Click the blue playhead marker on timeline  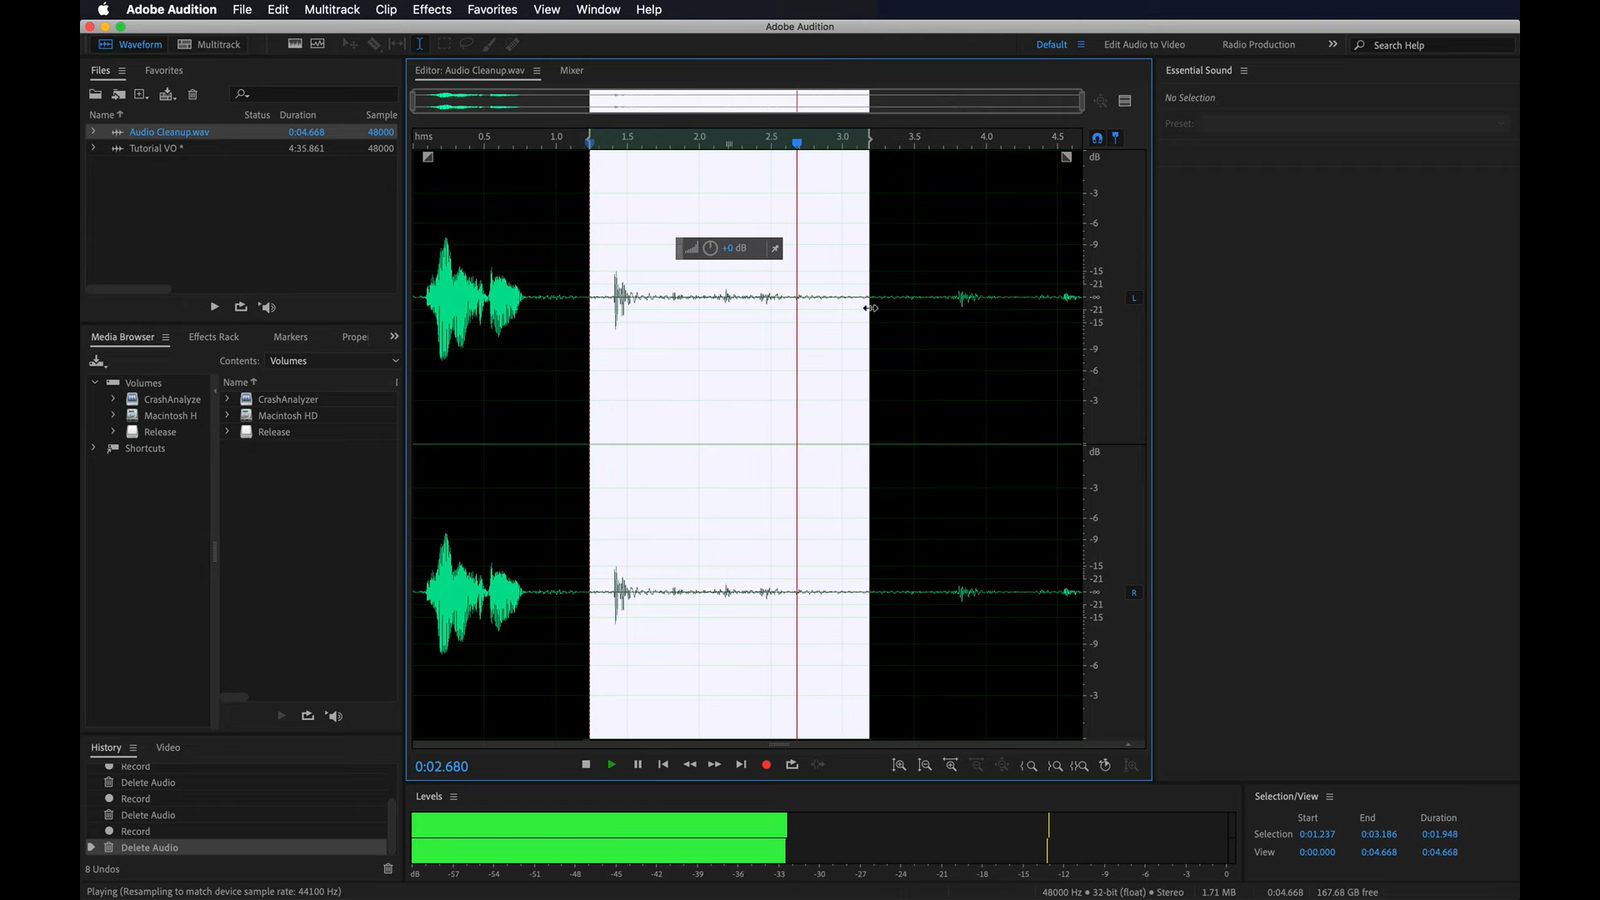point(797,143)
